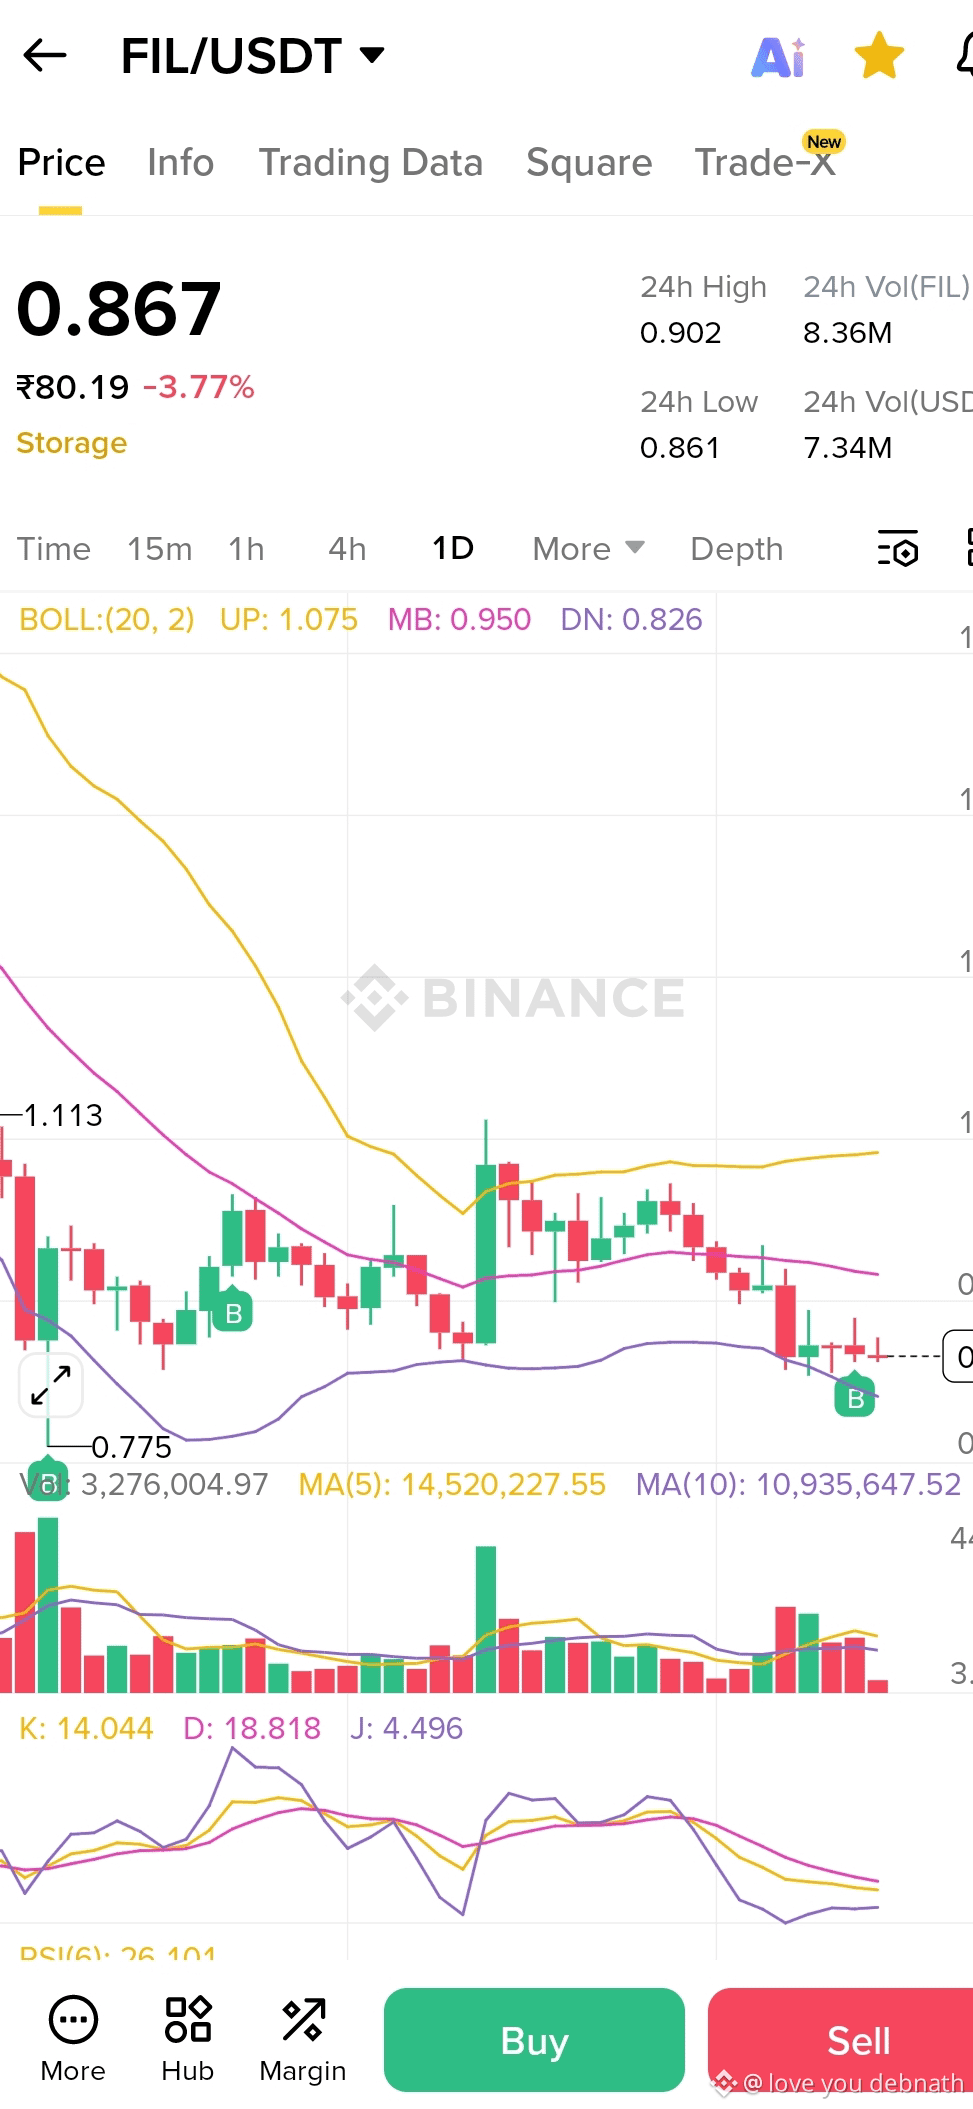Open the Hub icon

pyautogui.click(x=187, y=2039)
